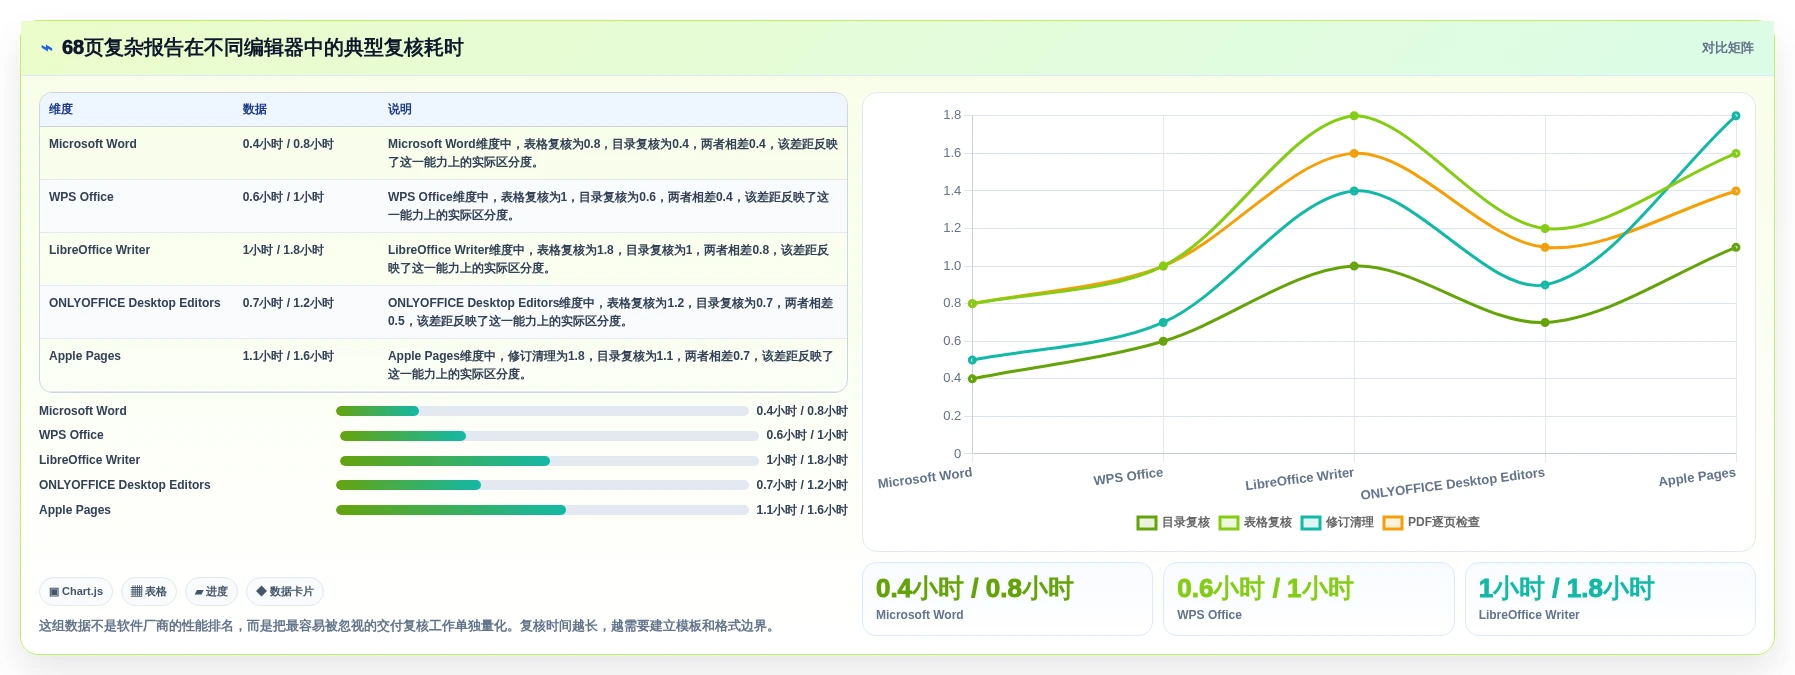Click the Microsoft Word x-axis label
Viewport: 1795px width, 675px height.
pyautogui.click(x=925, y=478)
